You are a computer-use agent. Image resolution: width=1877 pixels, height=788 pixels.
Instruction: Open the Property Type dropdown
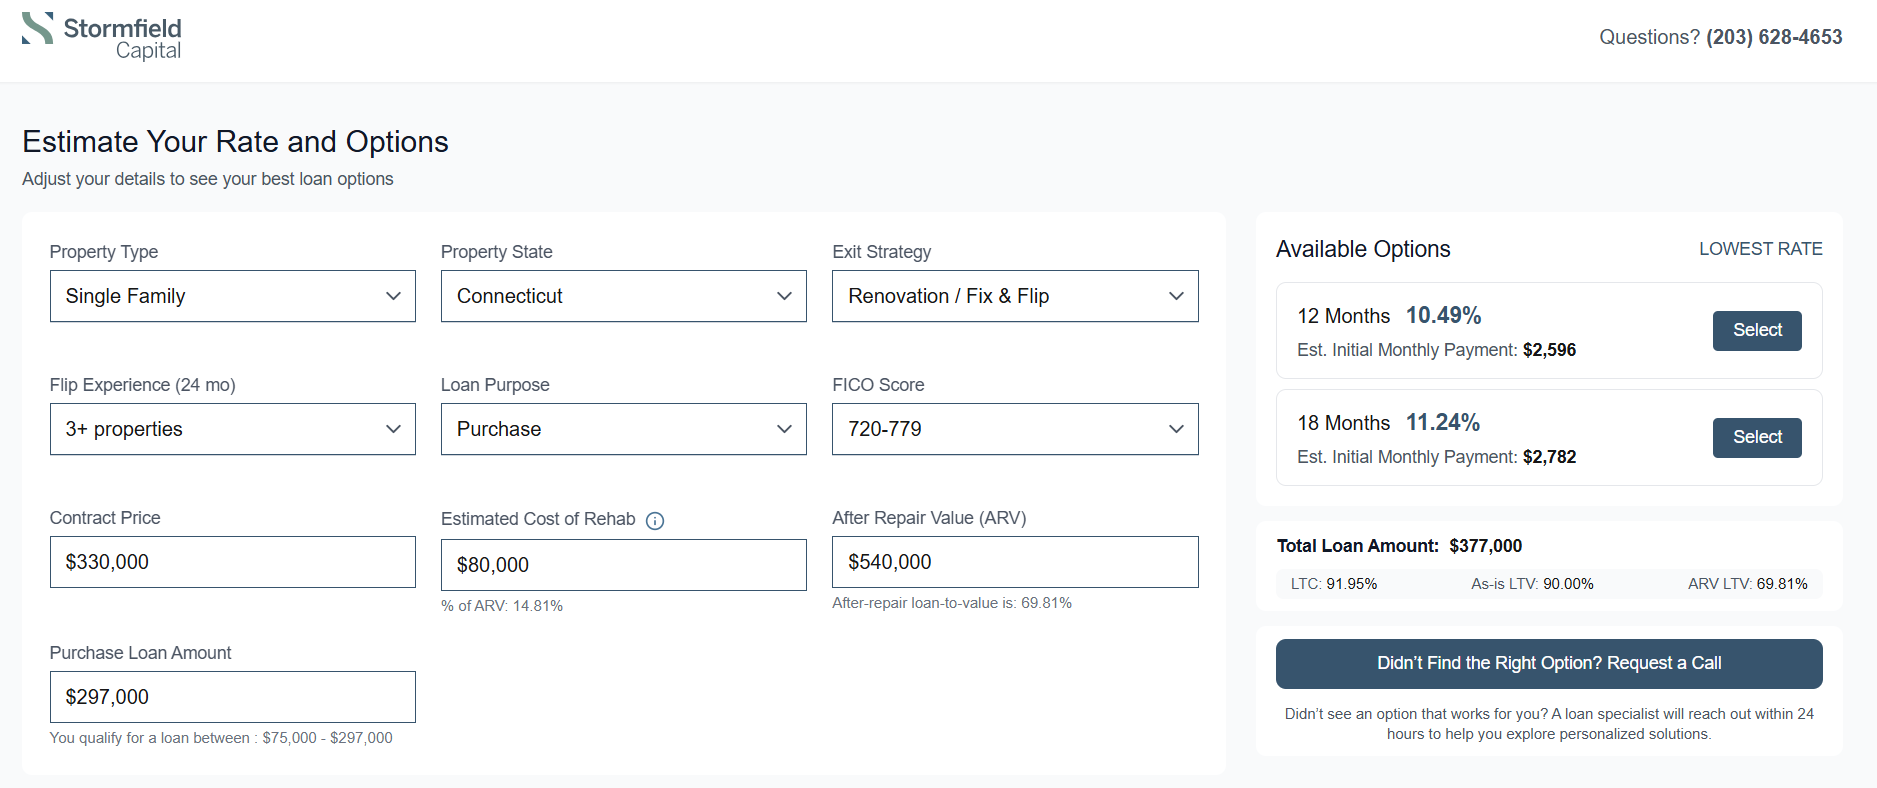[232, 296]
